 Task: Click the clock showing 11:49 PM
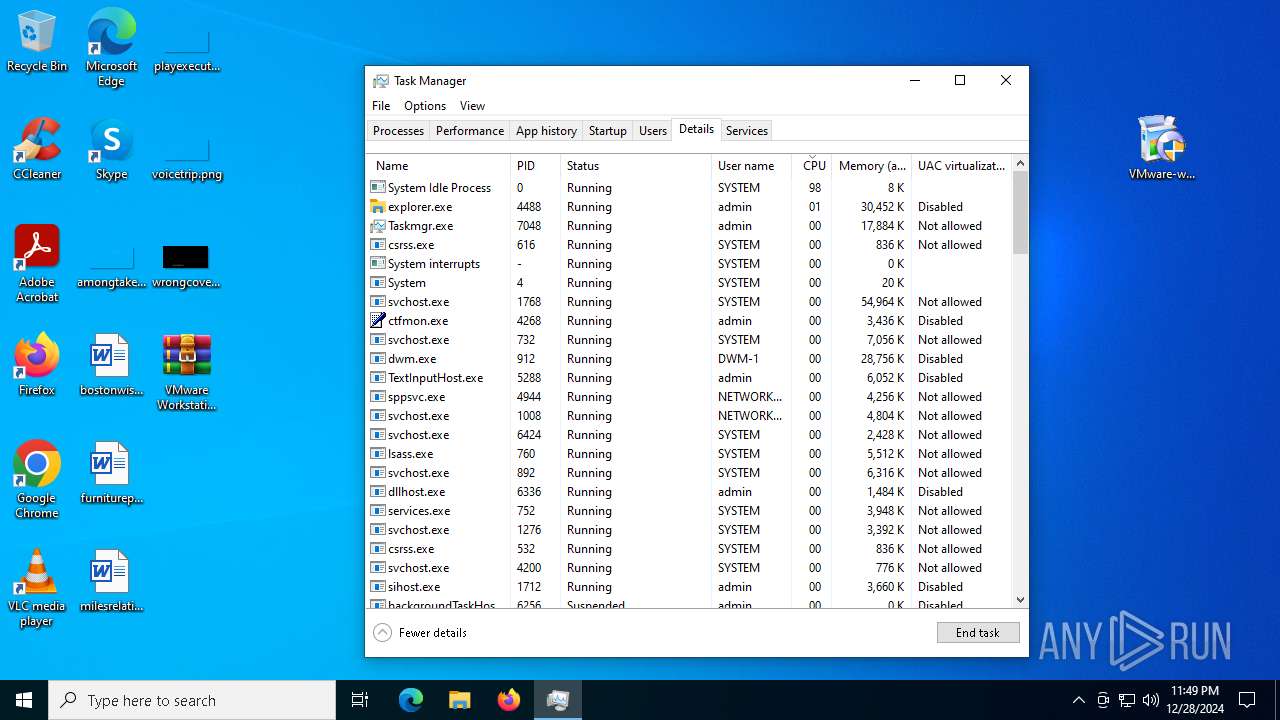pyautogui.click(x=1194, y=700)
